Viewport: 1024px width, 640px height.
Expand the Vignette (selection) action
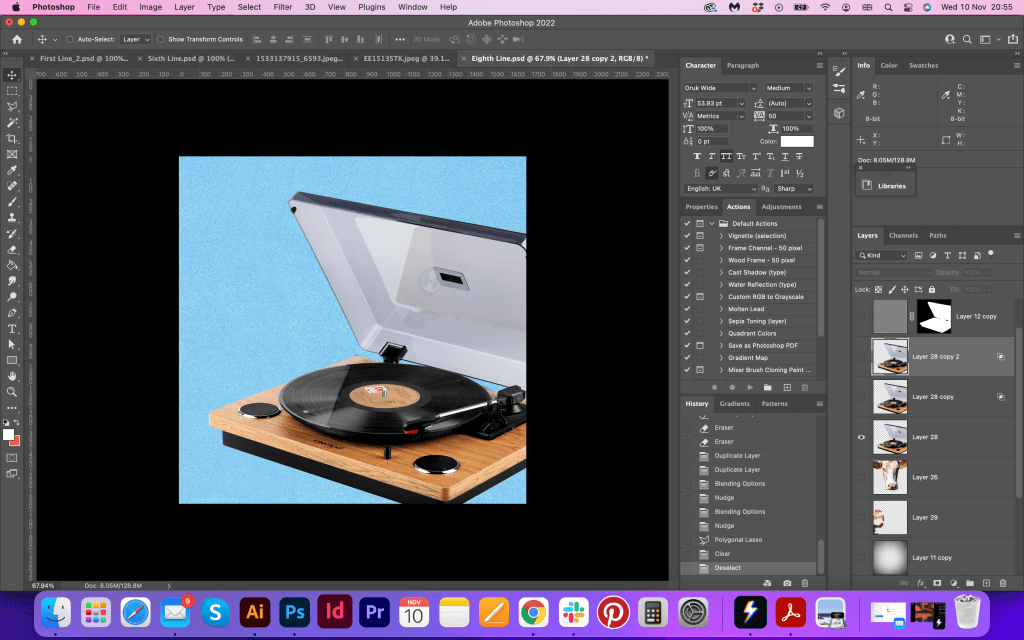tap(721, 236)
